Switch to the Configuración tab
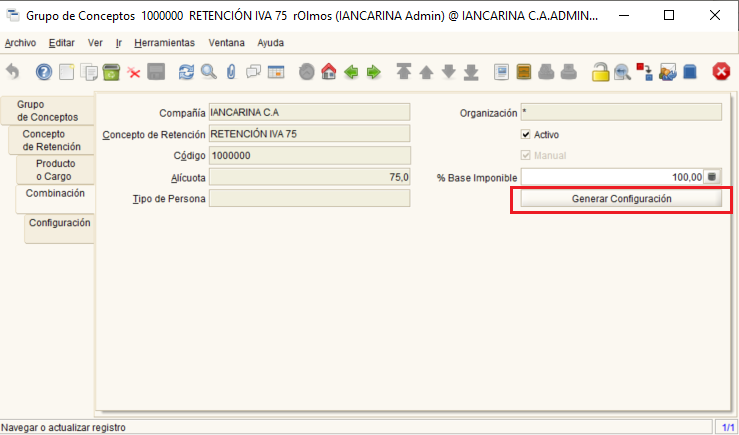This screenshot has height=435, width=739. pyautogui.click(x=59, y=229)
